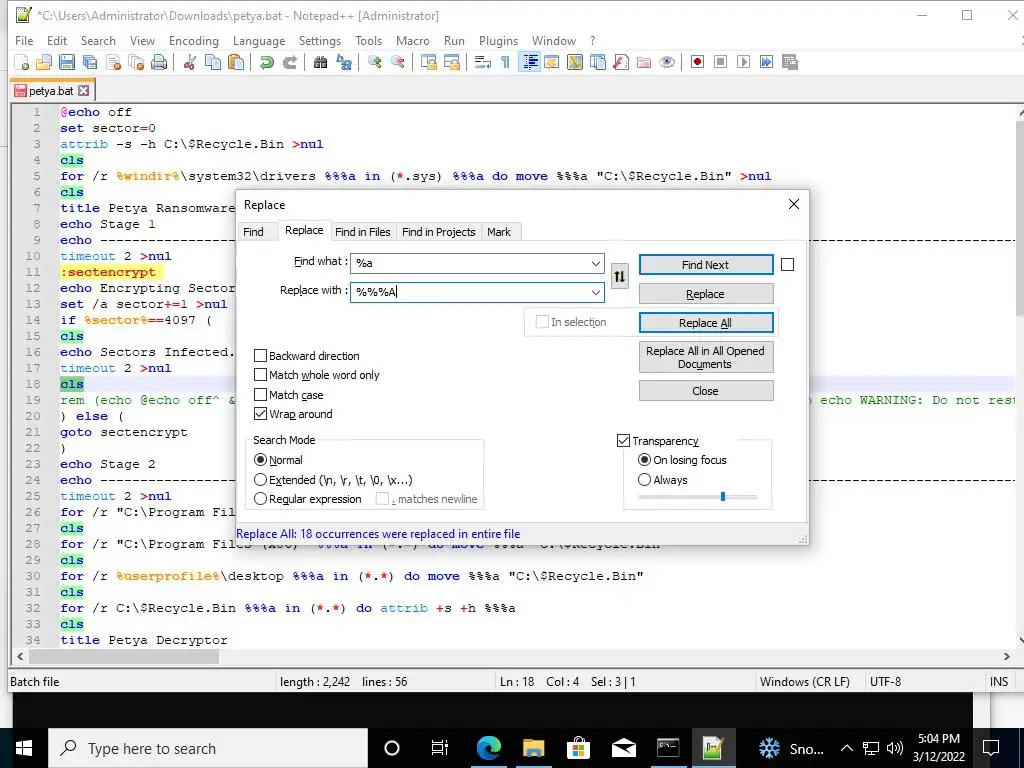The image size is (1024, 768).
Task: Click the Open file toolbar icon
Action: point(44,63)
